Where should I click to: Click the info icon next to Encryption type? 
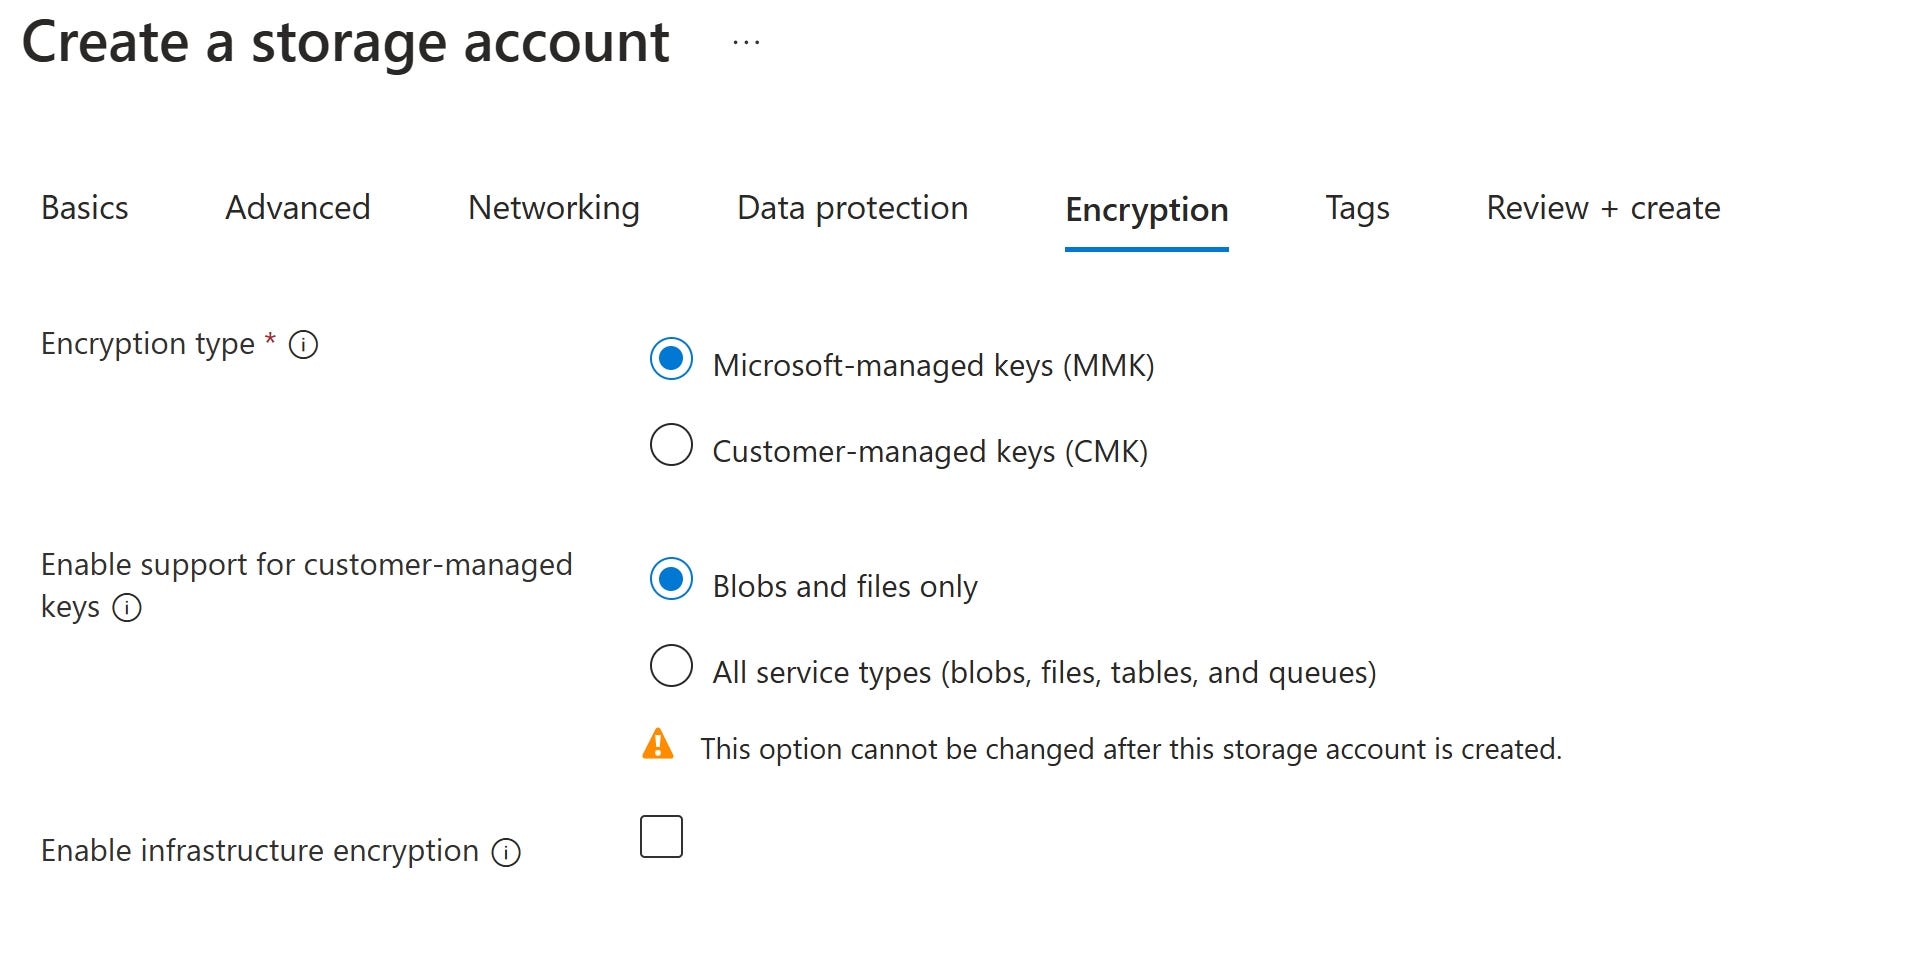tap(303, 345)
